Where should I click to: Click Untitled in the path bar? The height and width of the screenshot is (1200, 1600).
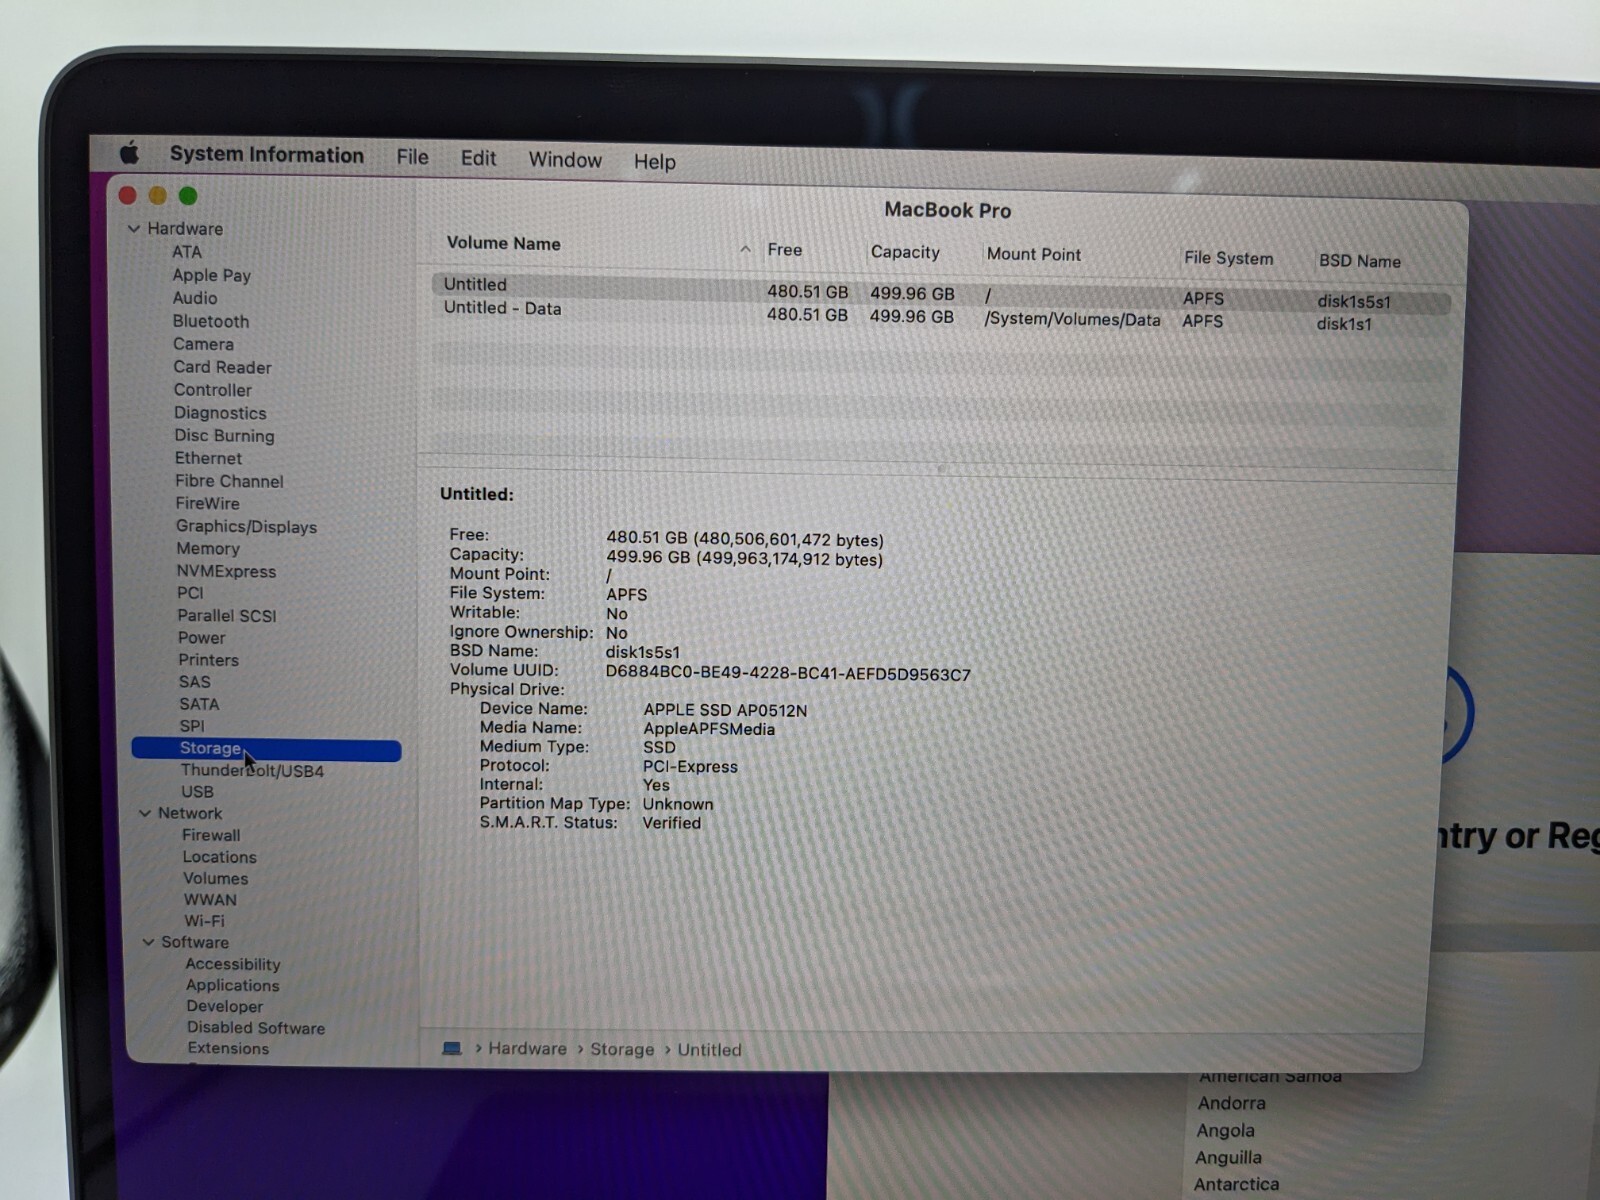[710, 1050]
